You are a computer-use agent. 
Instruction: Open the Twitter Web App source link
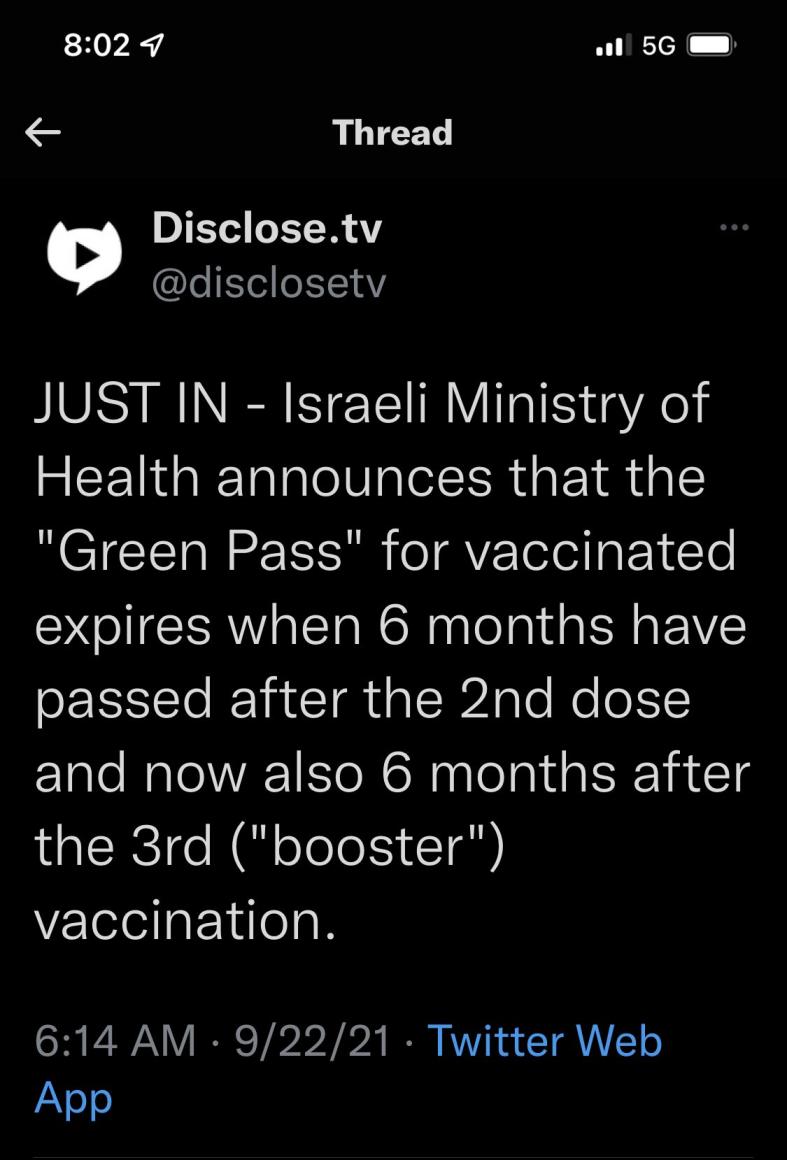(544, 1041)
